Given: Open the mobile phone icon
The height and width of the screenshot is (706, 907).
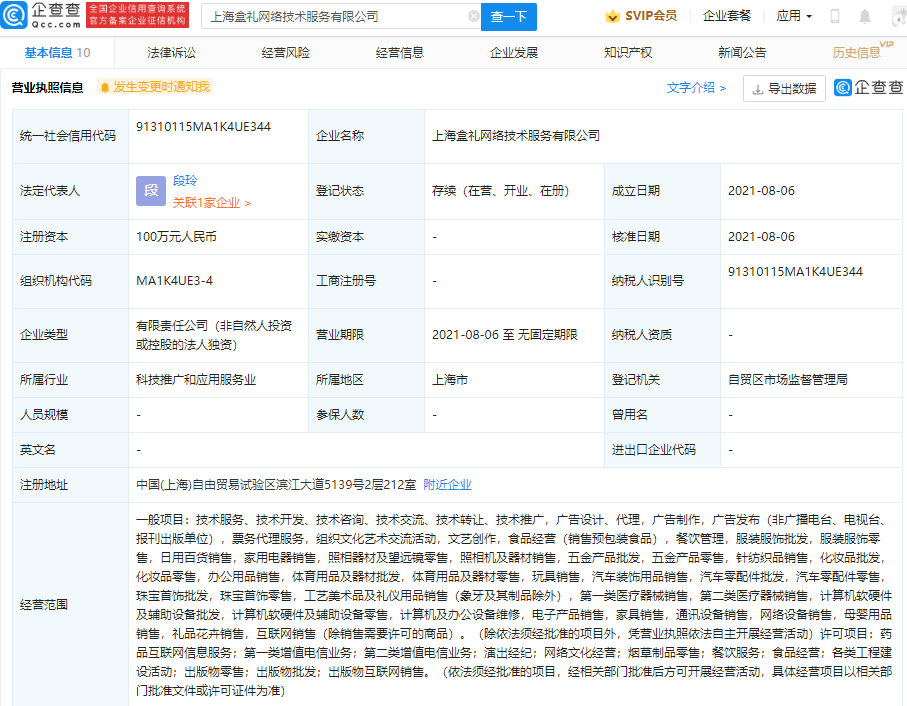Looking at the screenshot, I should coord(834,16).
